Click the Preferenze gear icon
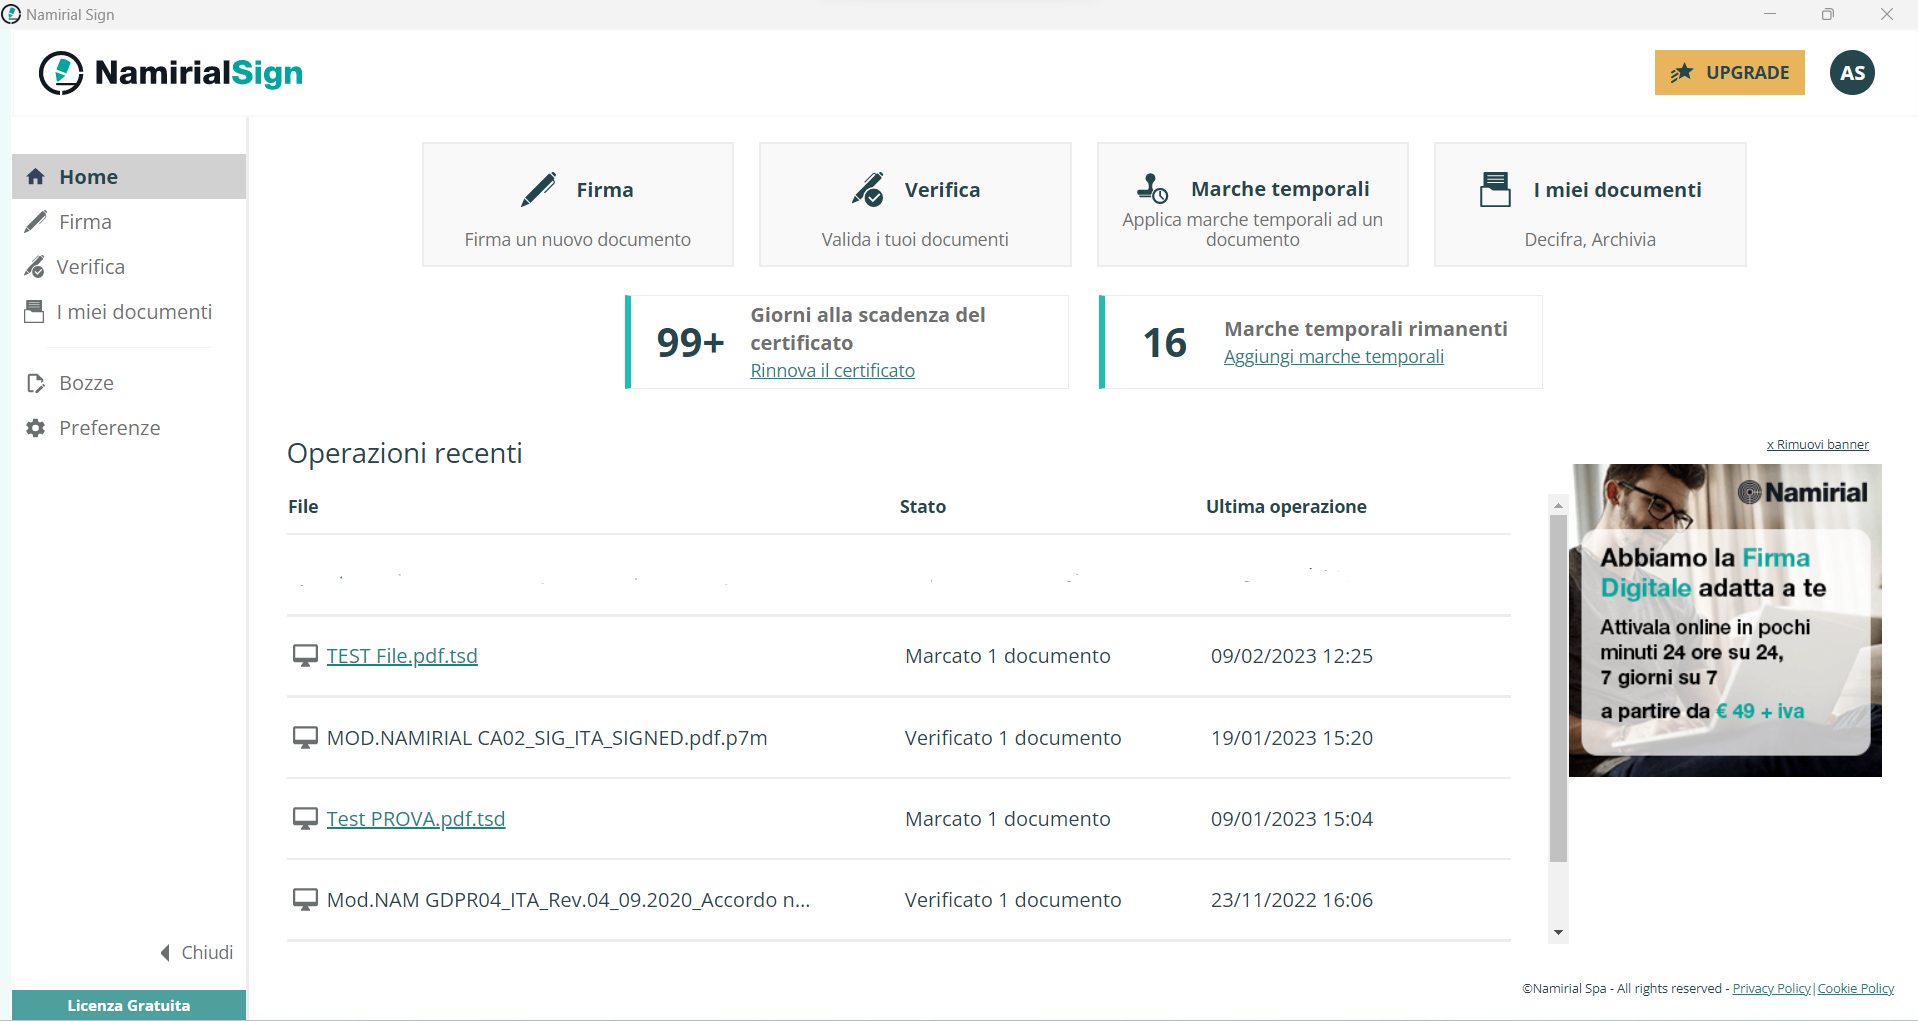This screenshot has height=1021, width=1918. [35, 427]
